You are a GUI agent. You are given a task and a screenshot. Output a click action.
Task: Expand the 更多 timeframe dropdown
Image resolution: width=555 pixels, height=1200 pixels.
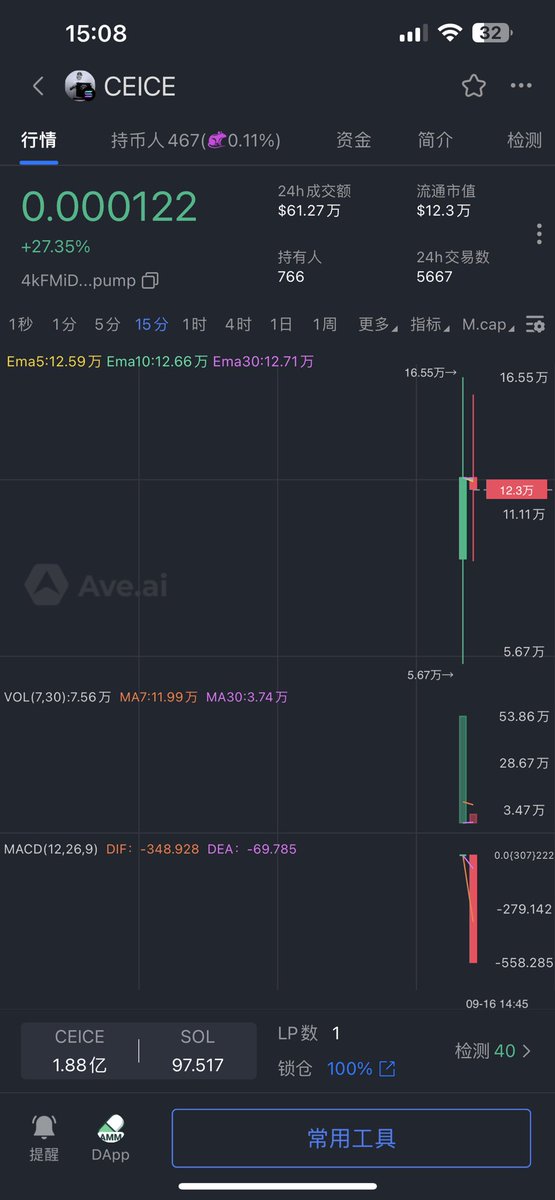(x=378, y=325)
